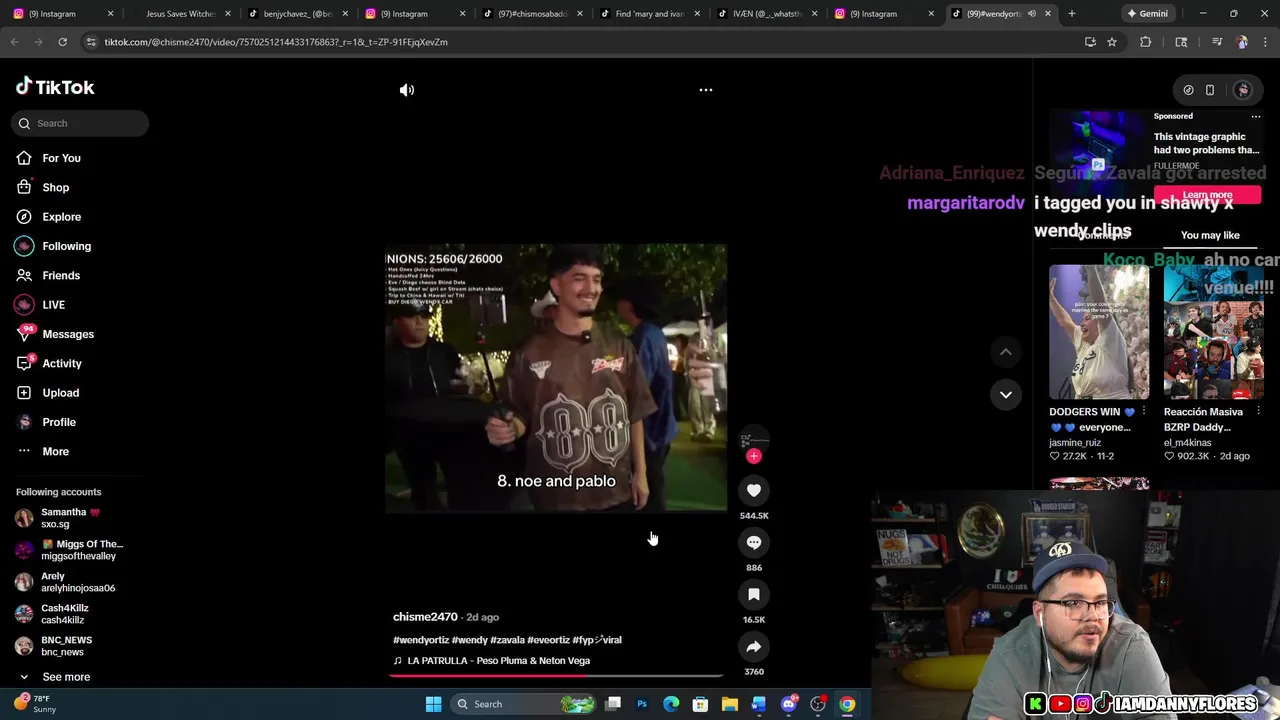Save video with the bookmark icon

pos(754,594)
